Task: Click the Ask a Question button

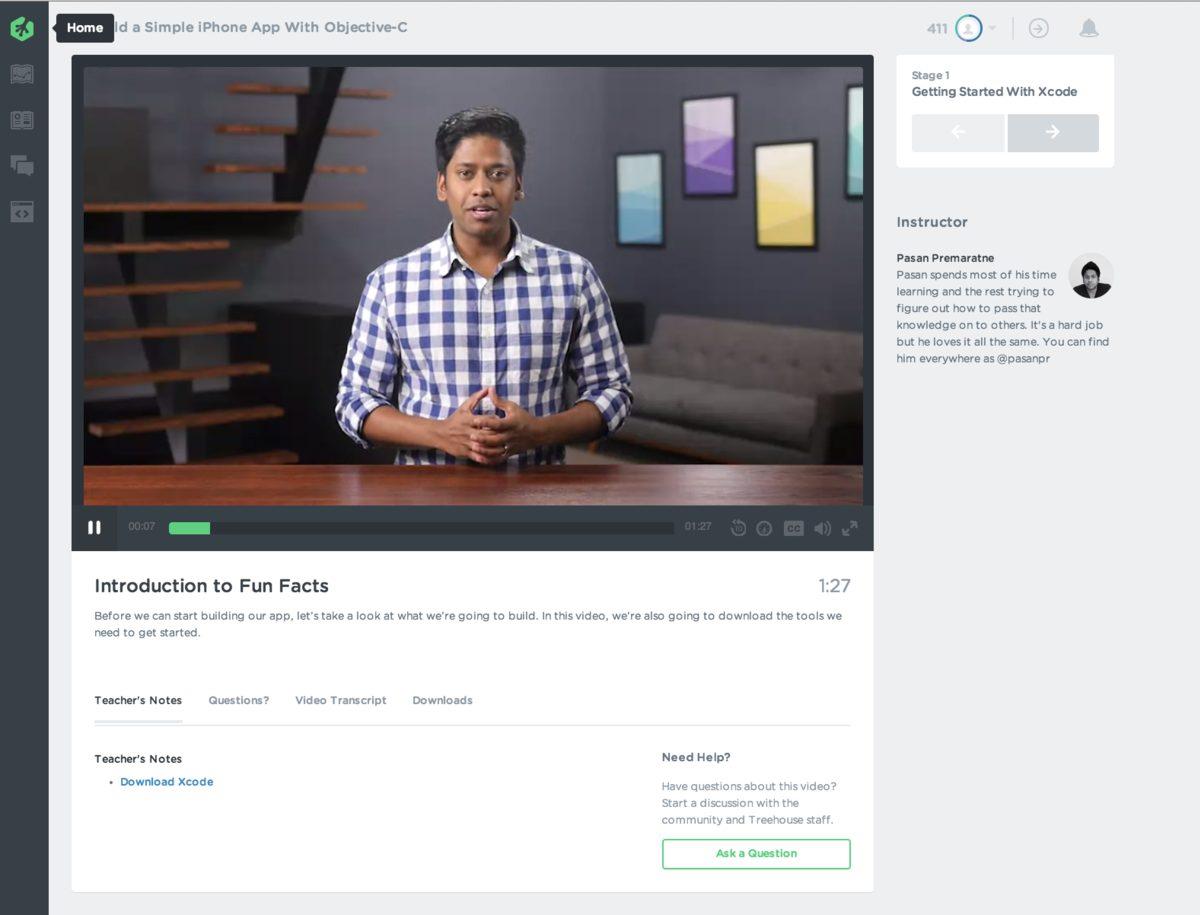Action: click(756, 854)
